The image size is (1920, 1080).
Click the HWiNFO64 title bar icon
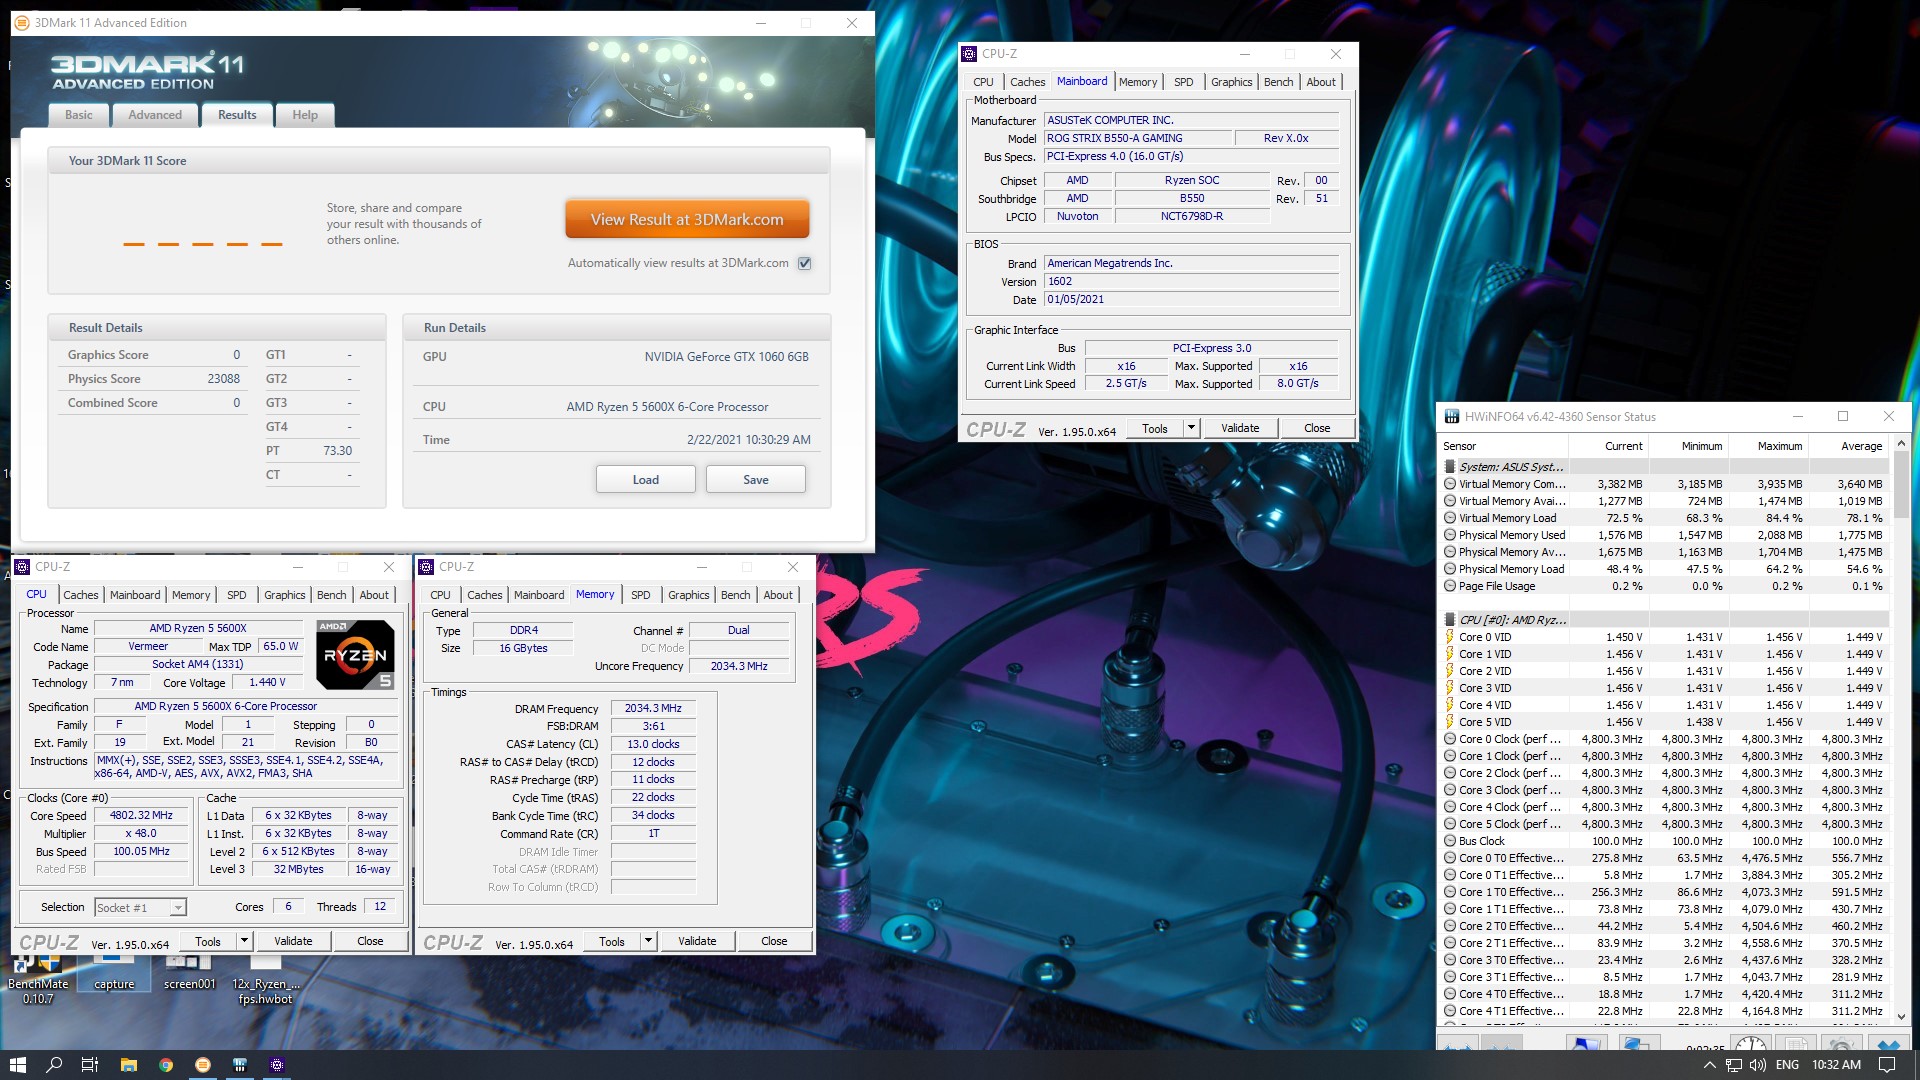(1451, 416)
